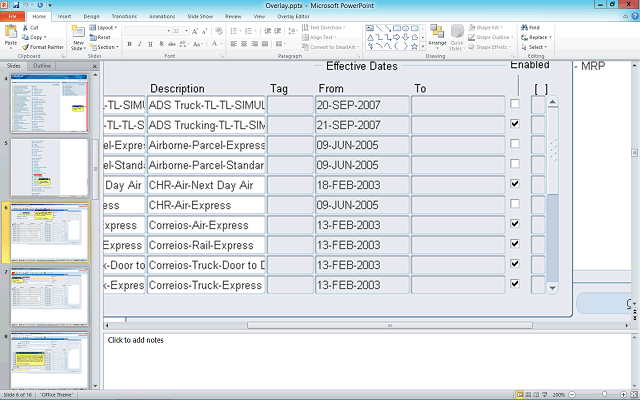Click the Save icon in quick access toolbar
640x400 pixels.
17,5
